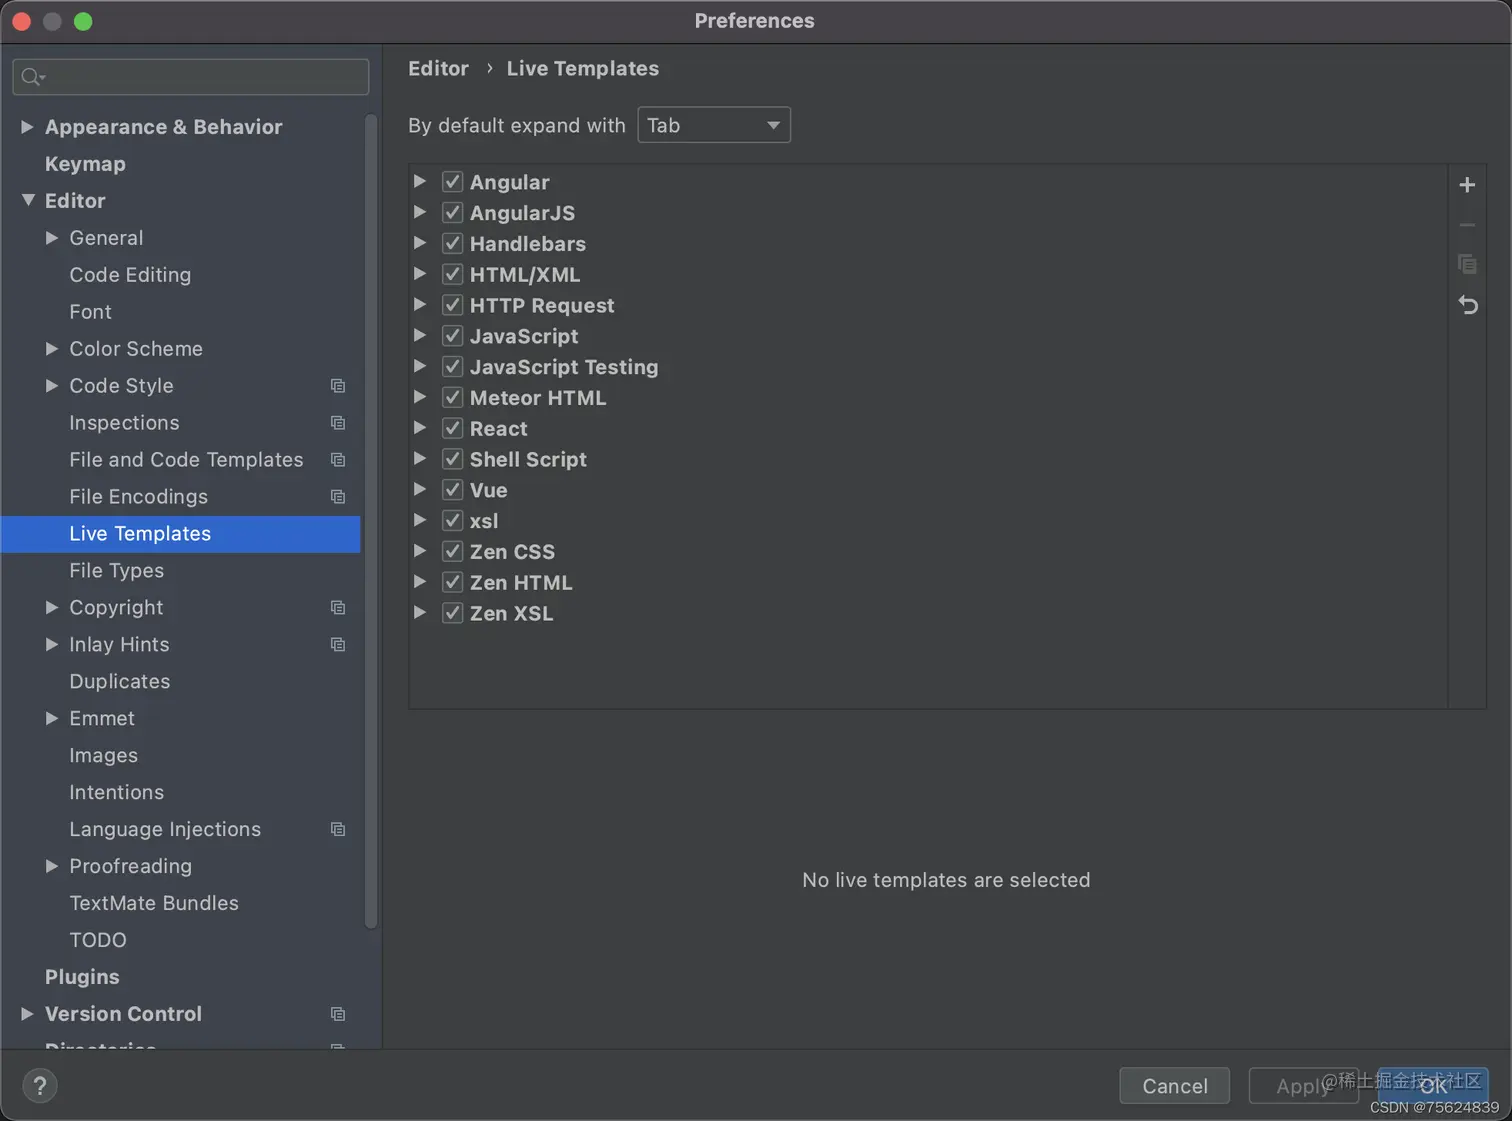Open the Duplicates settings page
The height and width of the screenshot is (1121, 1512).
(x=119, y=682)
